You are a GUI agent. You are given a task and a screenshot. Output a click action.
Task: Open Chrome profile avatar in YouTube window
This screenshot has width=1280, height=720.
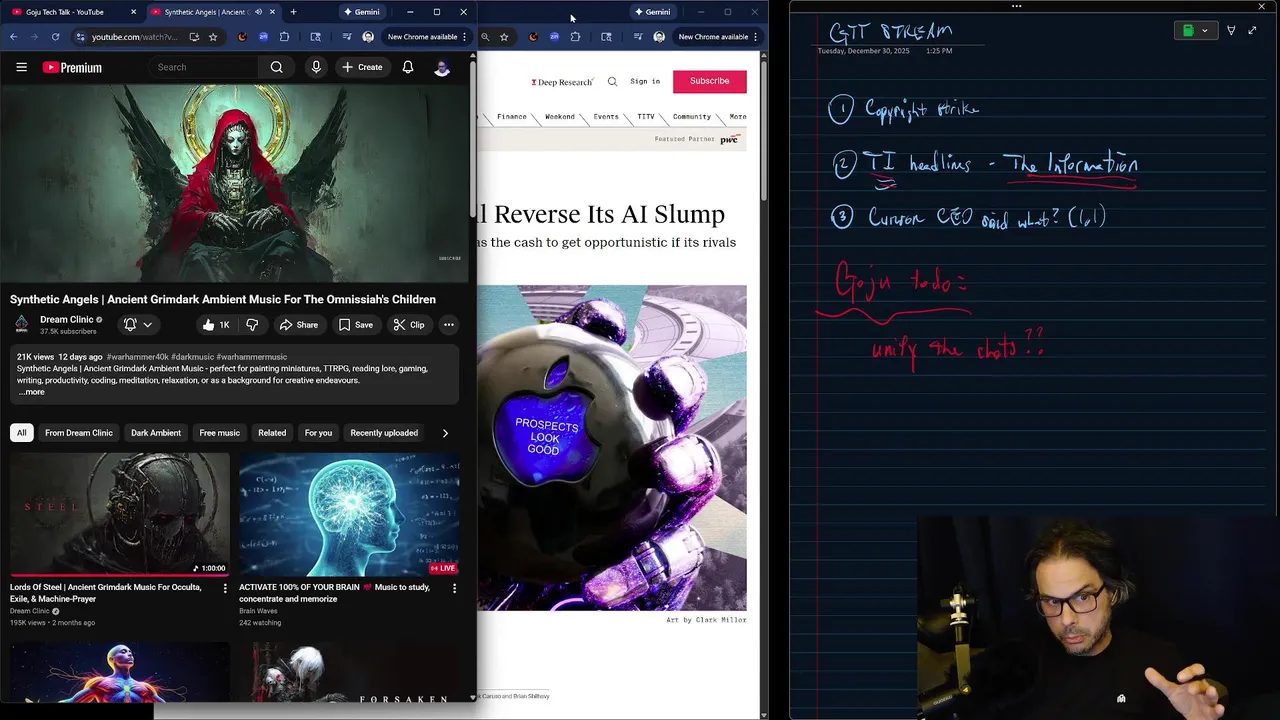tap(368, 37)
